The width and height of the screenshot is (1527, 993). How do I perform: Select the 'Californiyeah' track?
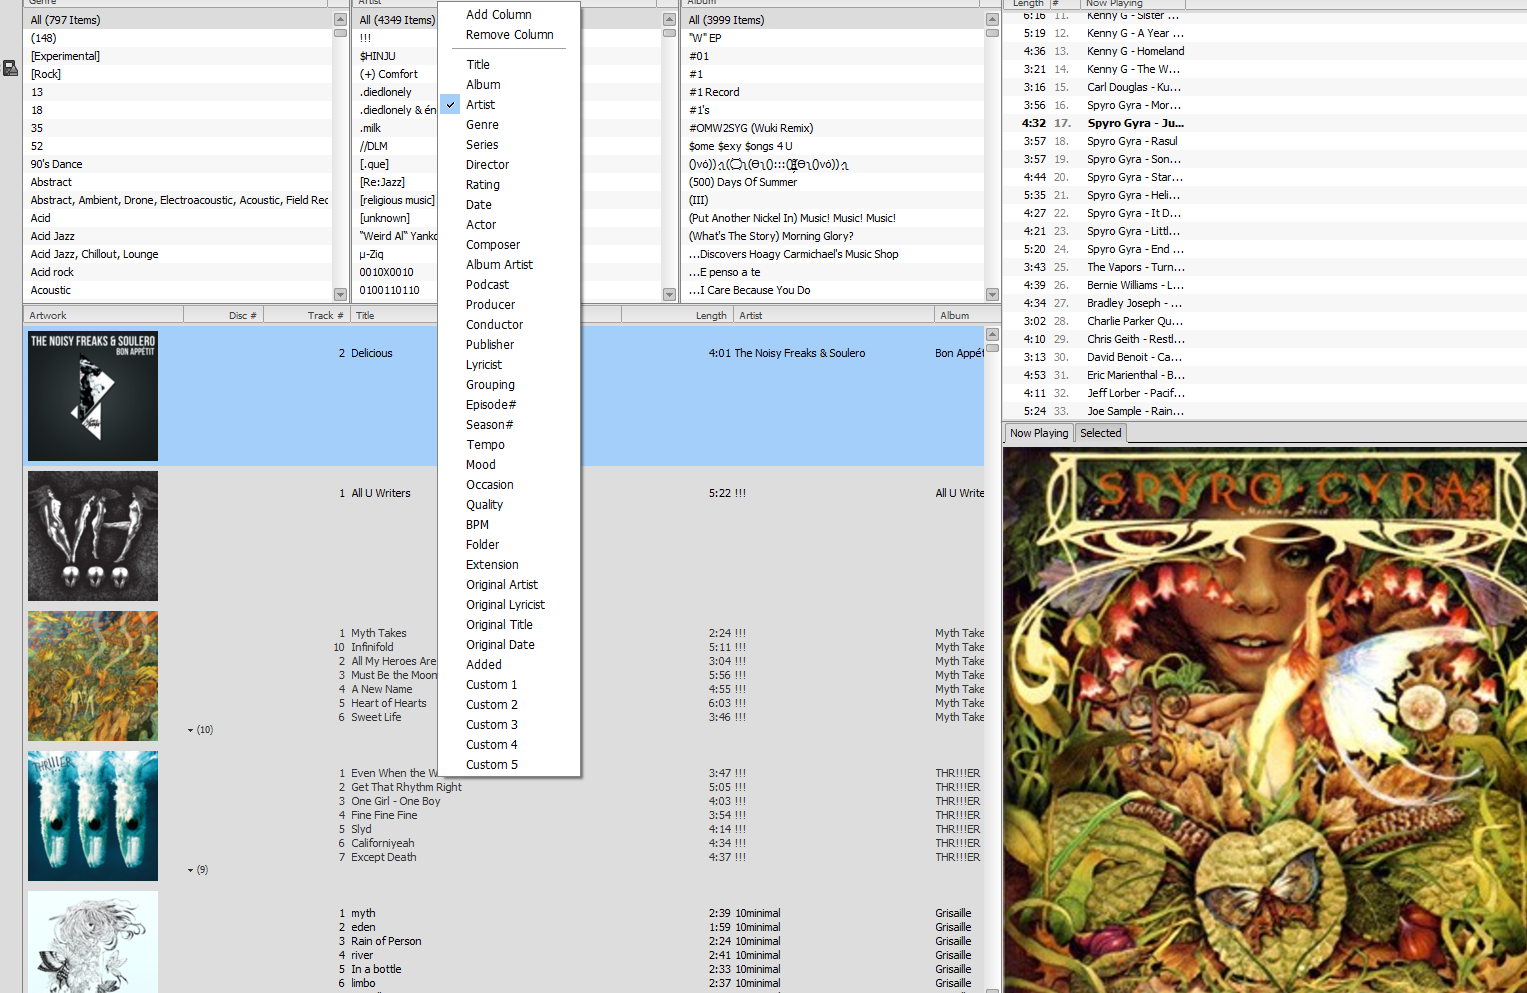pyautogui.click(x=382, y=843)
